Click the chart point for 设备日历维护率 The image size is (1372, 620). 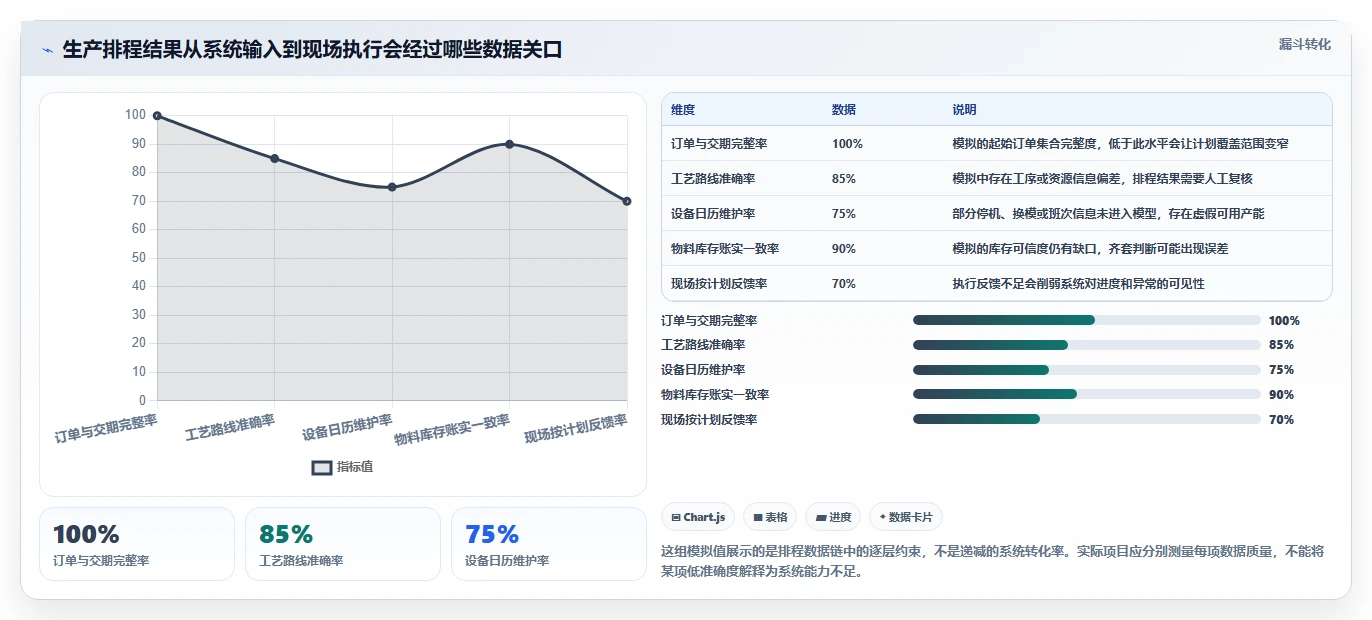(392, 187)
